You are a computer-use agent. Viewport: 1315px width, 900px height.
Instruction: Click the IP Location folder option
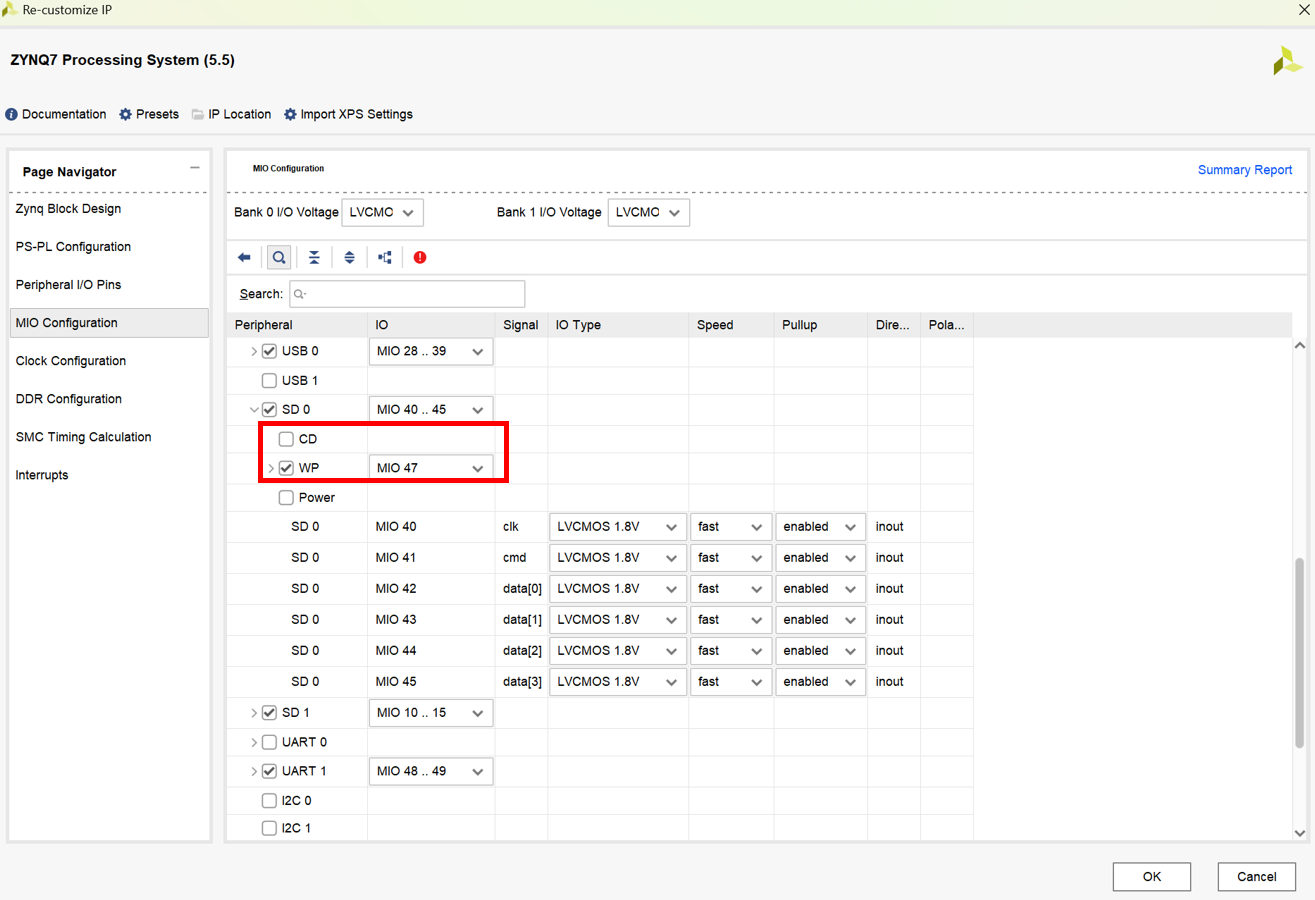pyautogui.click(x=231, y=114)
